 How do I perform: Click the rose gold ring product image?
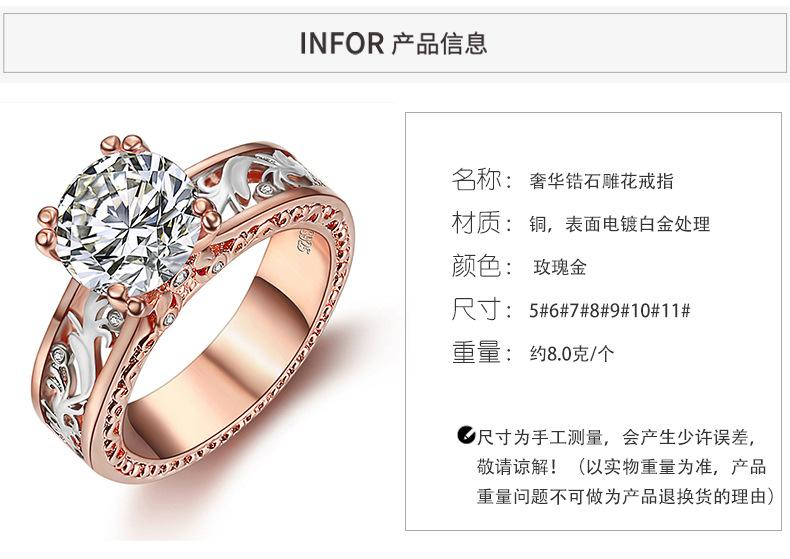194,310
